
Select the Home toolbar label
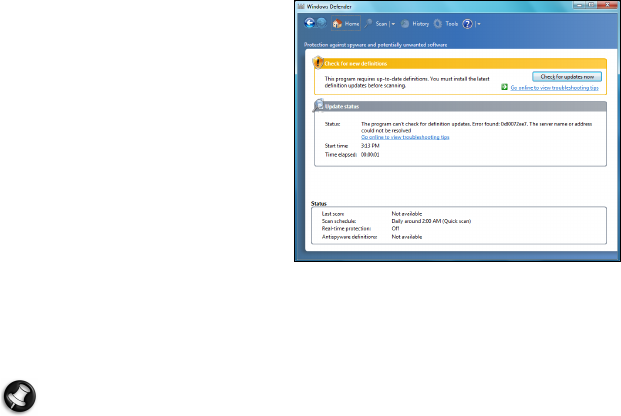point(352,24)
